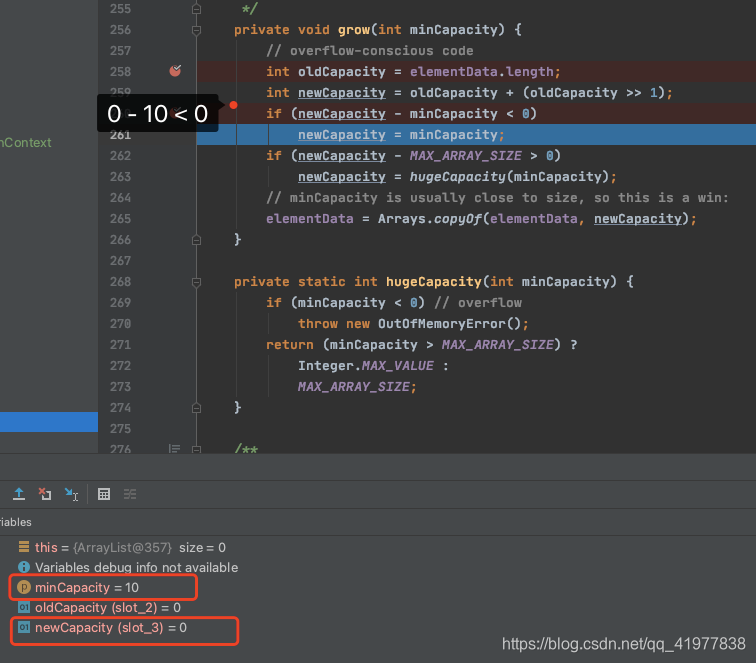
Task: Click the primitive type icon beside newCapacity
Action: click(24, 627)
